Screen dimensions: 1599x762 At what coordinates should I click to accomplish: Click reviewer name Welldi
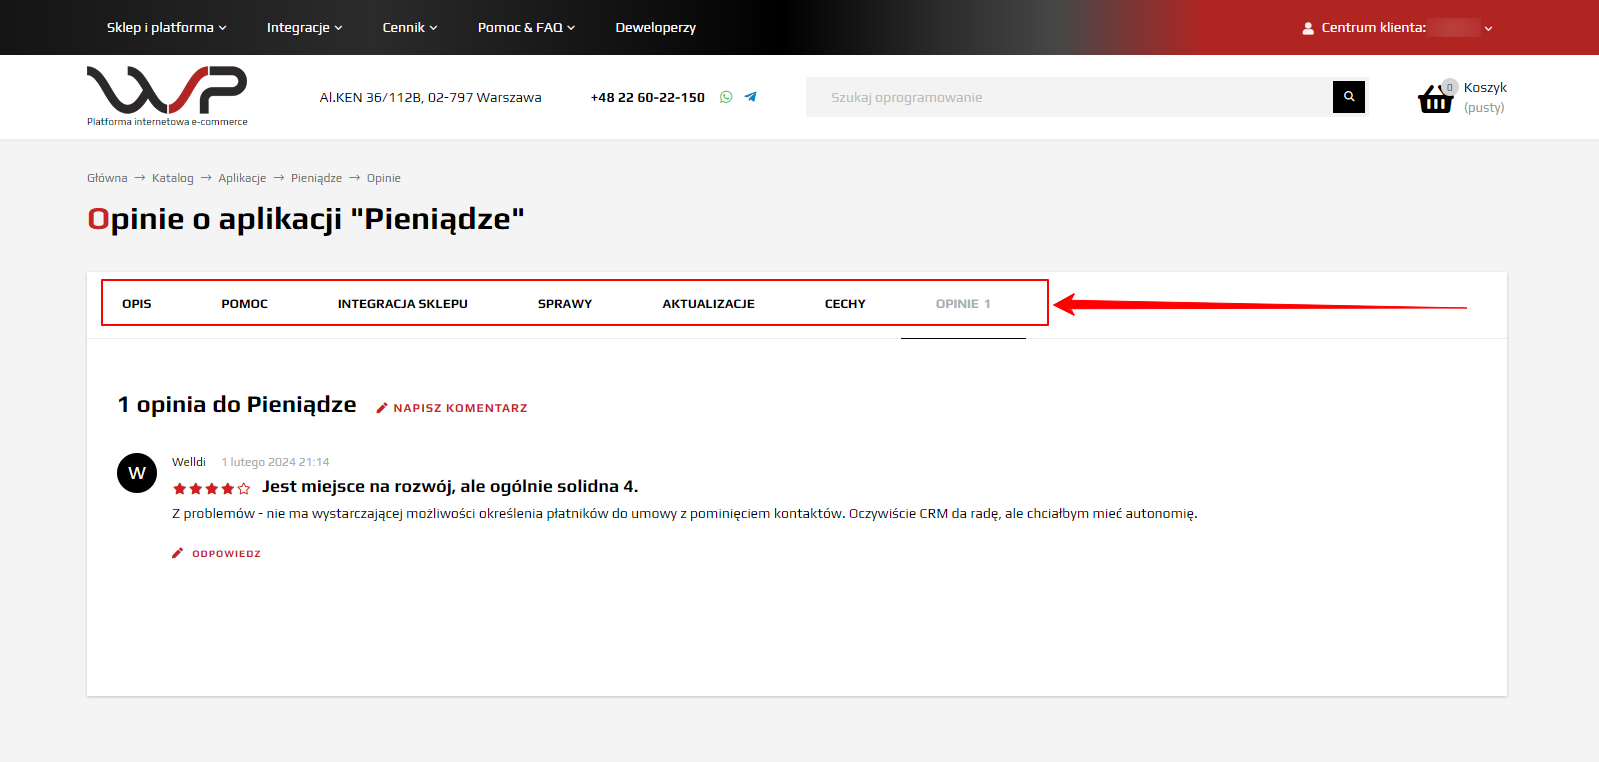189,462
